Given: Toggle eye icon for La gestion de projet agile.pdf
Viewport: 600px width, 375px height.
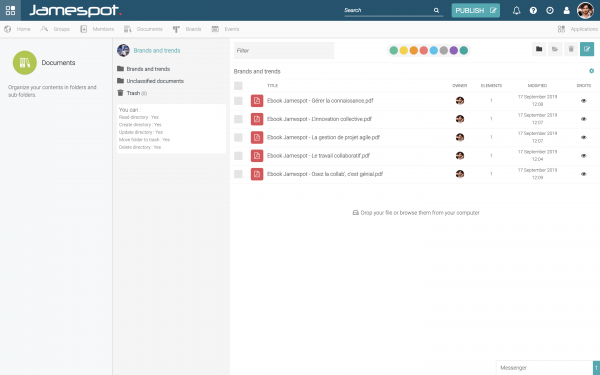Looking at the screenshot, I should click(584, 137).
